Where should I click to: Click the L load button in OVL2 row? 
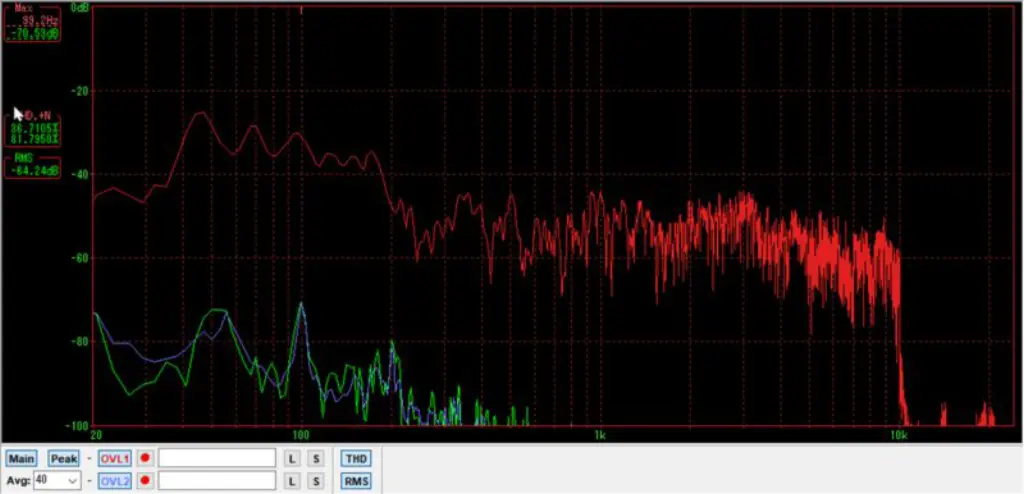(x=293, y=482)
